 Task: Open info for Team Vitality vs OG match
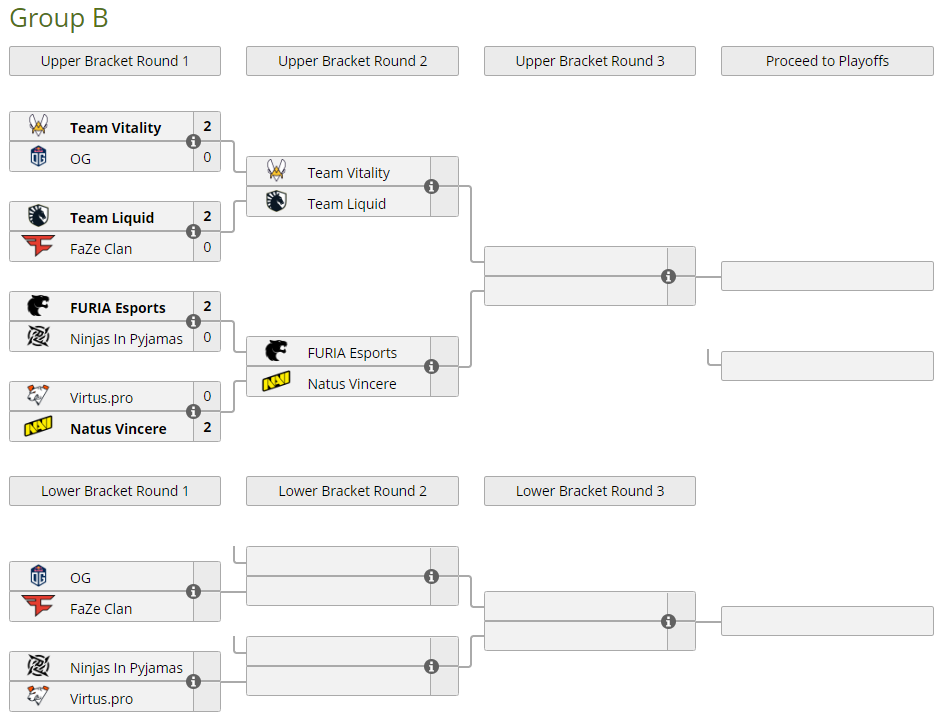[194, 142]
